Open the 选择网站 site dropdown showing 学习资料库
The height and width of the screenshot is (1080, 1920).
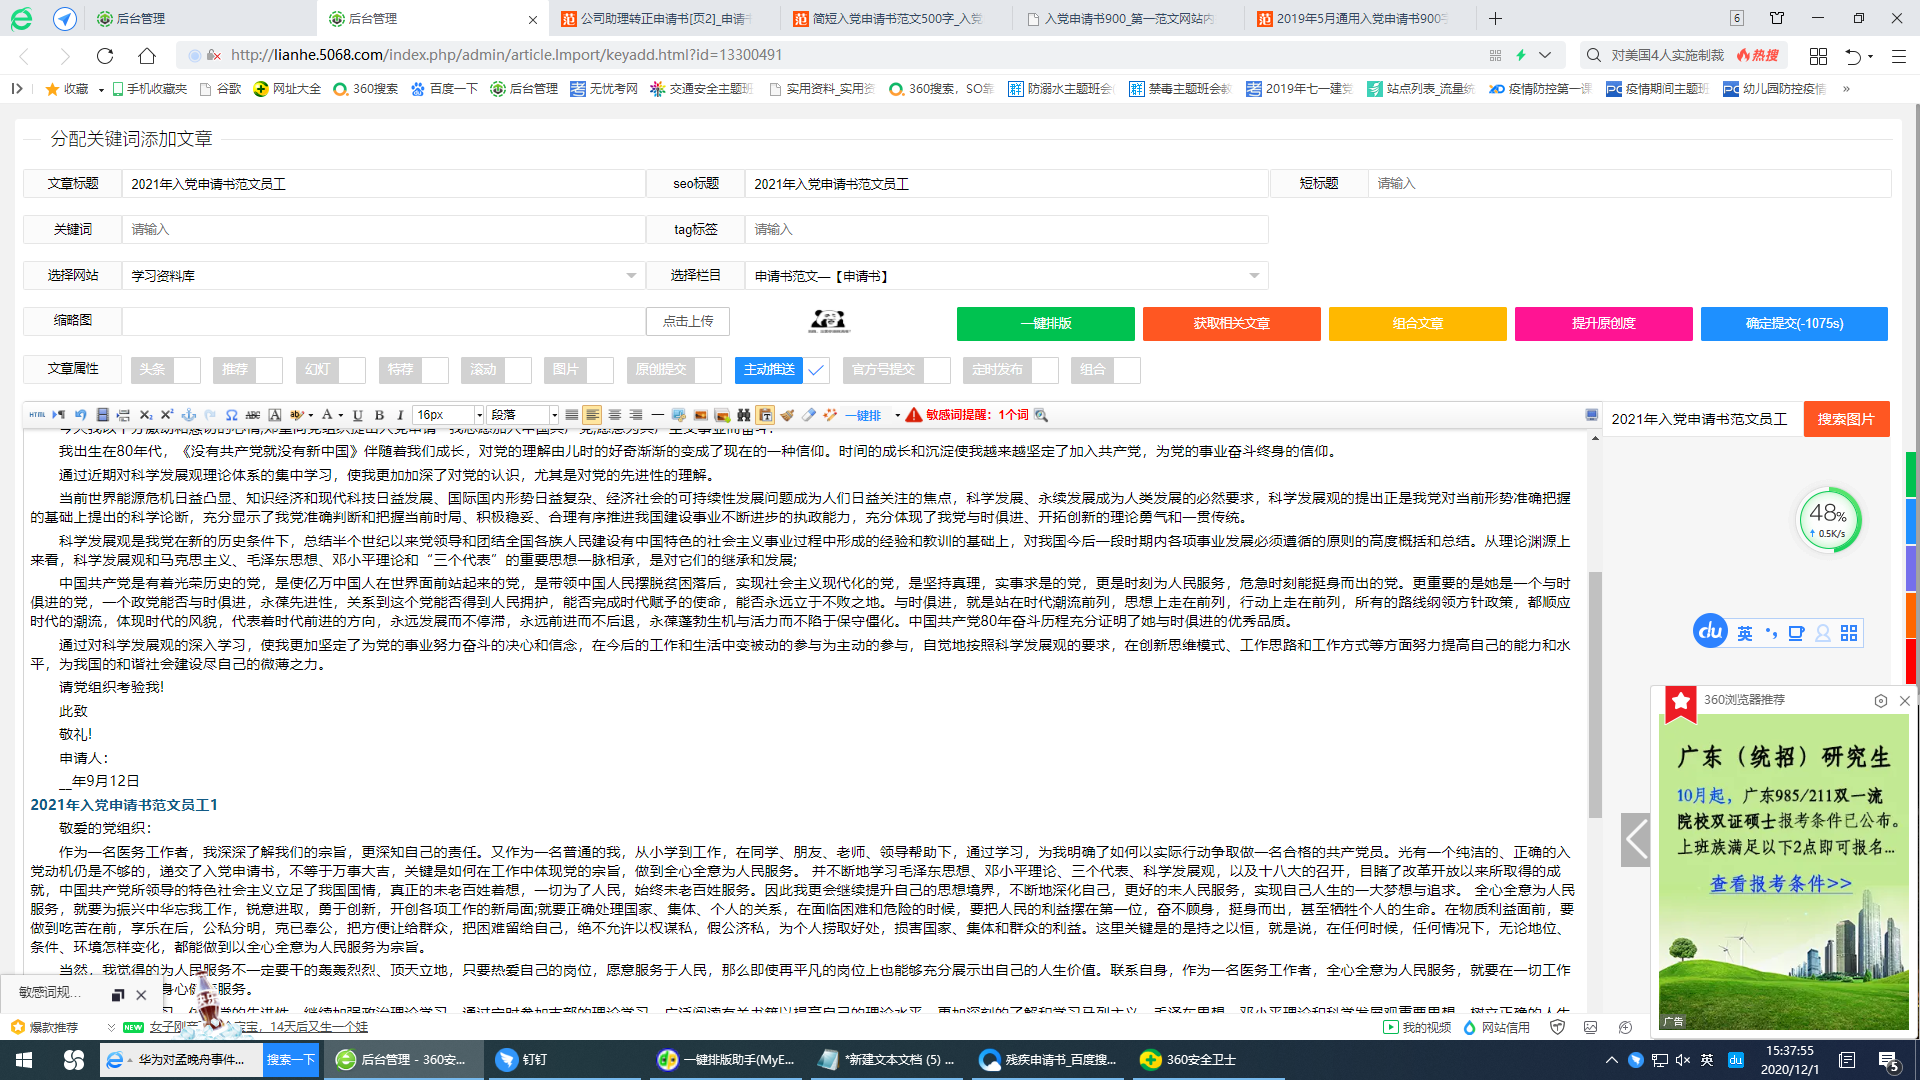coord(630,275)
